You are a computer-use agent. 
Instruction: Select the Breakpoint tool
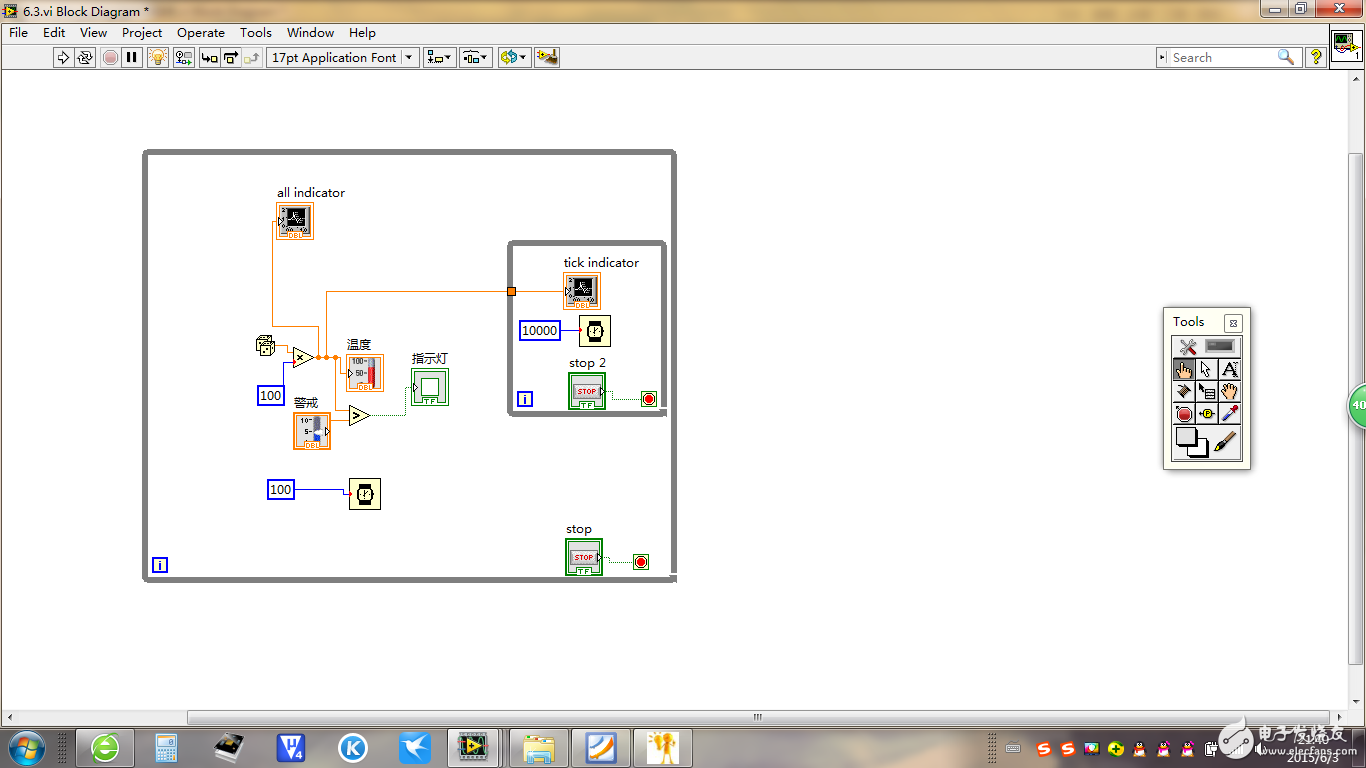[x=1184, y=414]
